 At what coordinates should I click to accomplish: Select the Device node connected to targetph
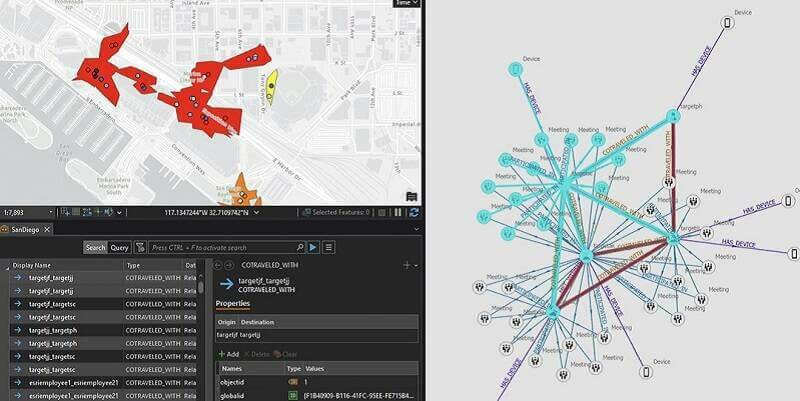pyautogui.click(x=728, y=23)
